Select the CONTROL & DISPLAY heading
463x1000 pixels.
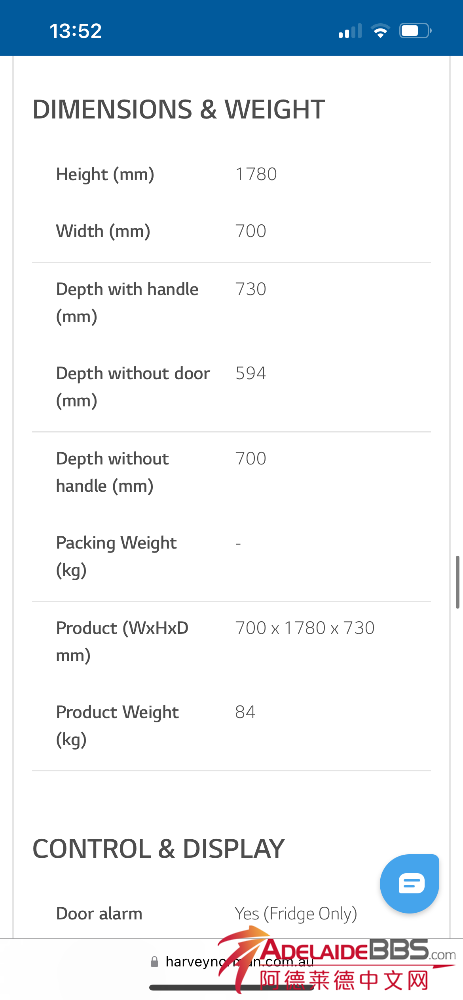[158, 849]
